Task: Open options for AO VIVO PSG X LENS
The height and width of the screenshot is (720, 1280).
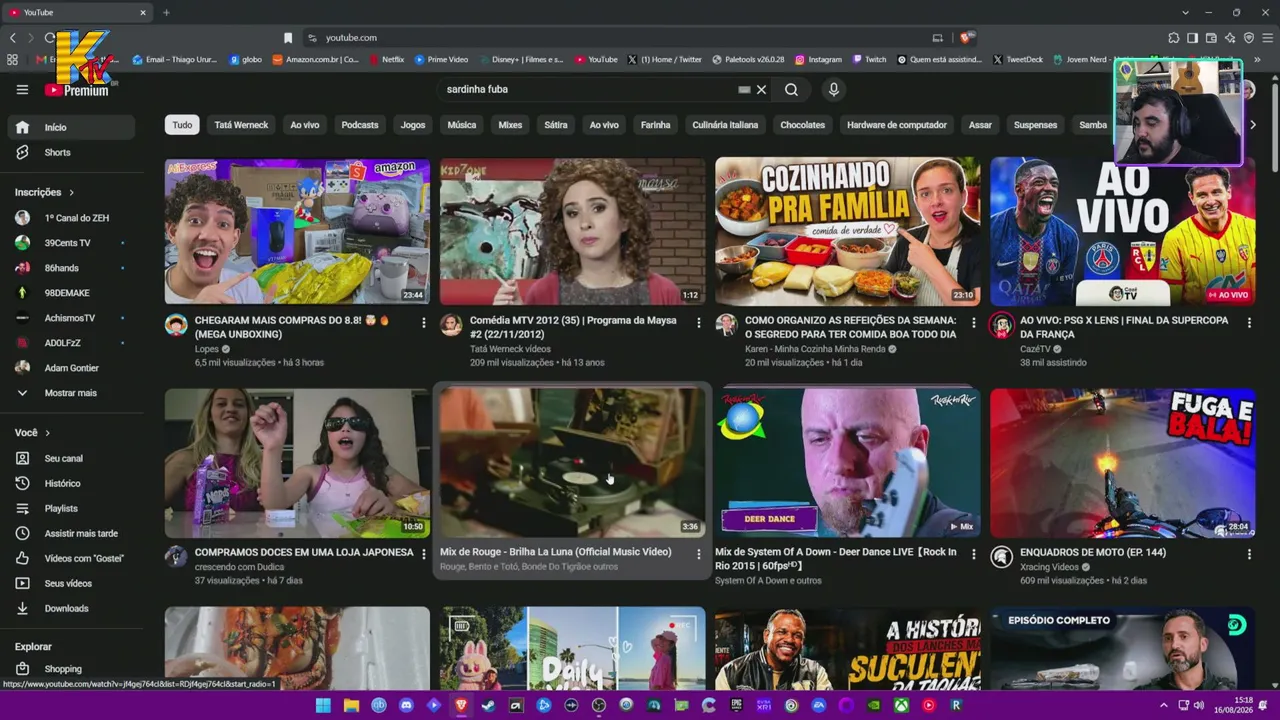Action: (1248, 323)
